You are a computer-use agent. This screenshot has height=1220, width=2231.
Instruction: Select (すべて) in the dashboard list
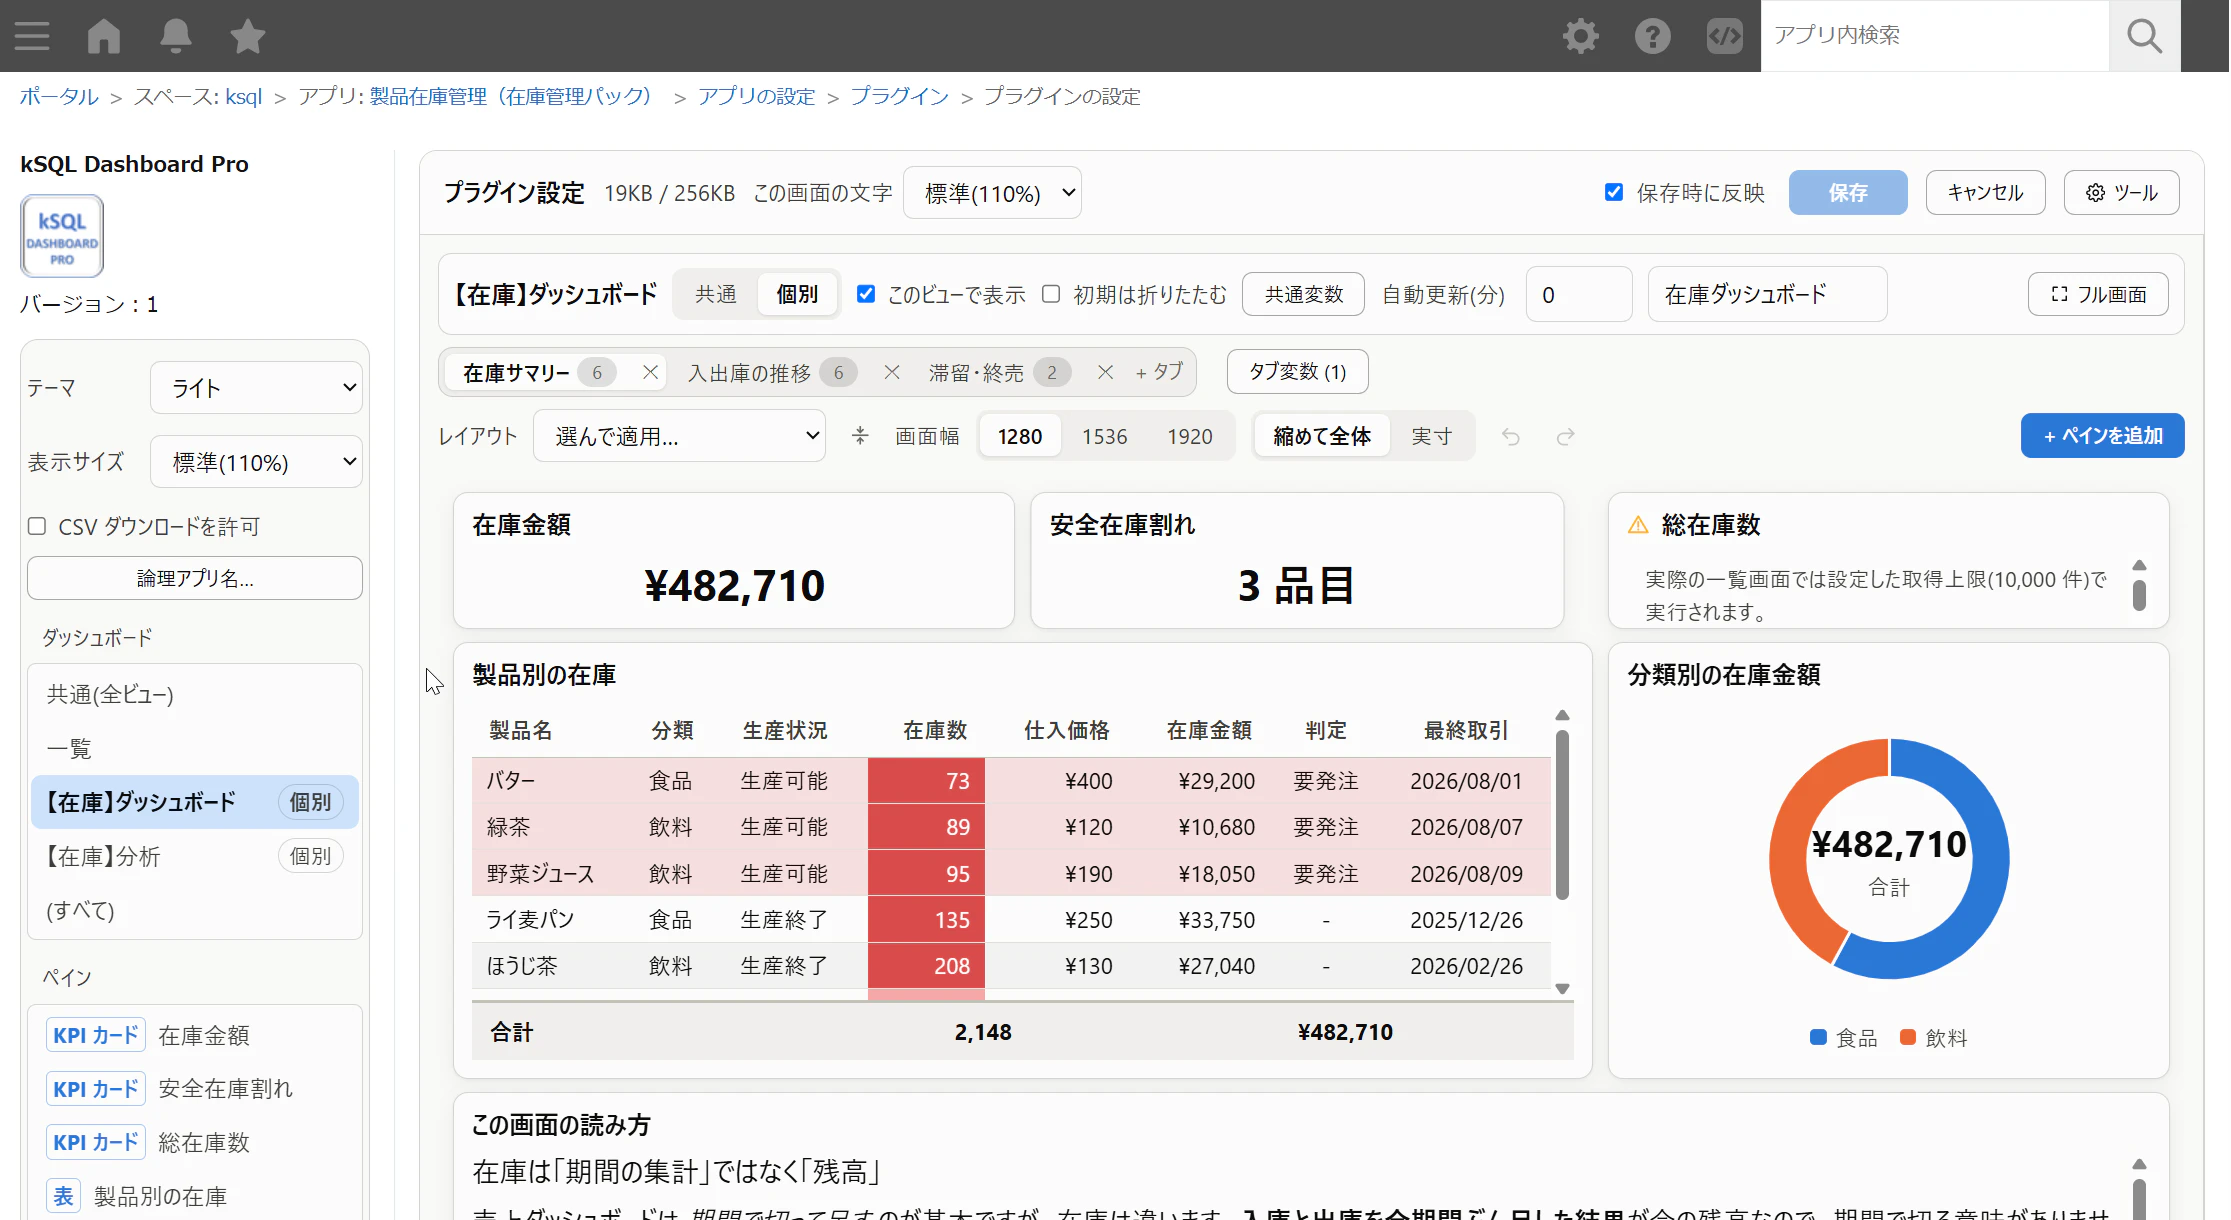pyautogui.click(x=195, y=910)
